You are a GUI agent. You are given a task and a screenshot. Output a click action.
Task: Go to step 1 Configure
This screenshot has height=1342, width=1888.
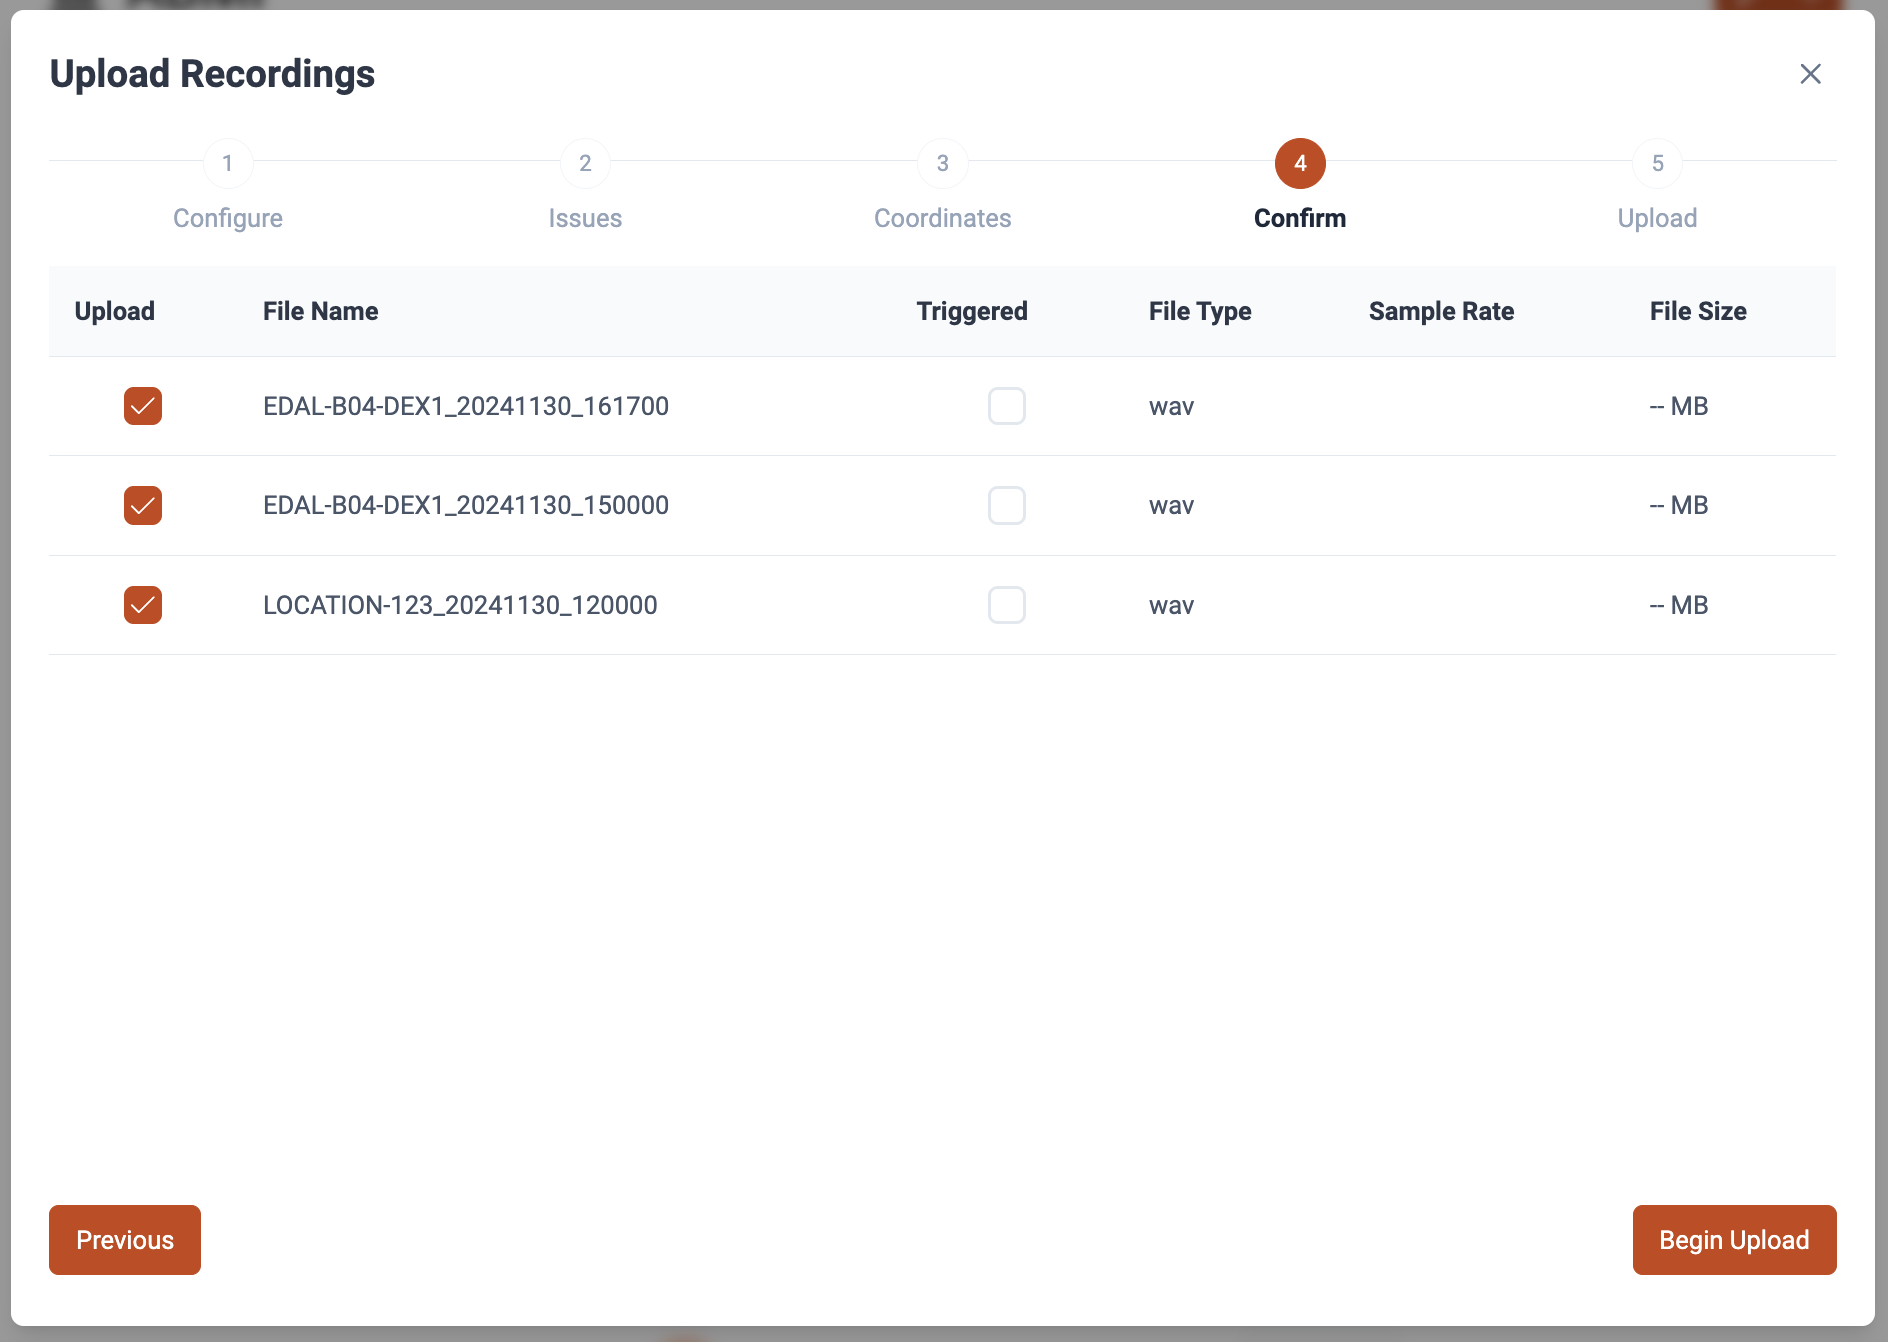(228, 164)
